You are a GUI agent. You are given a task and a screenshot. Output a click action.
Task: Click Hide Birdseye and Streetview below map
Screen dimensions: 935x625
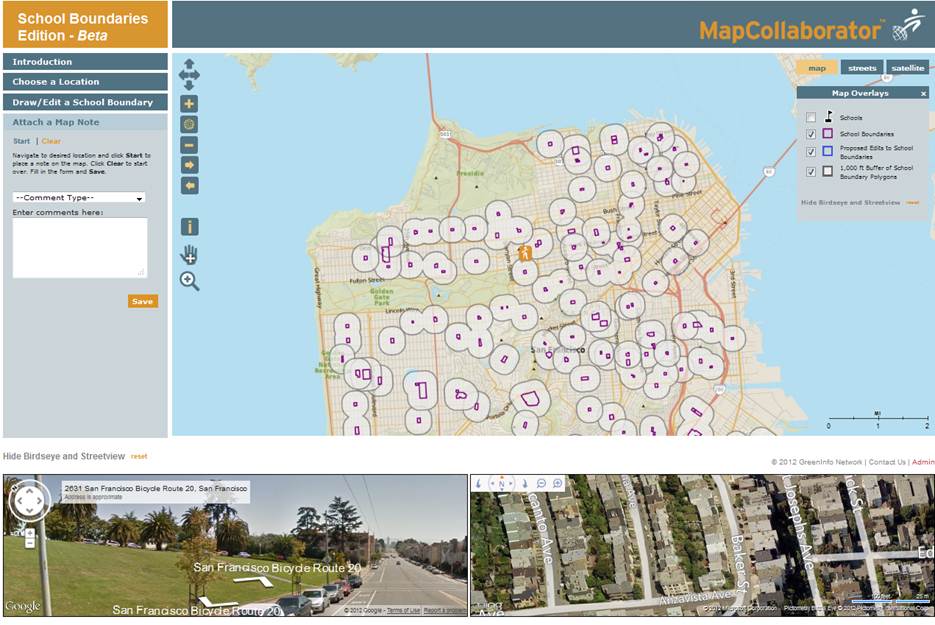point(64,456)
